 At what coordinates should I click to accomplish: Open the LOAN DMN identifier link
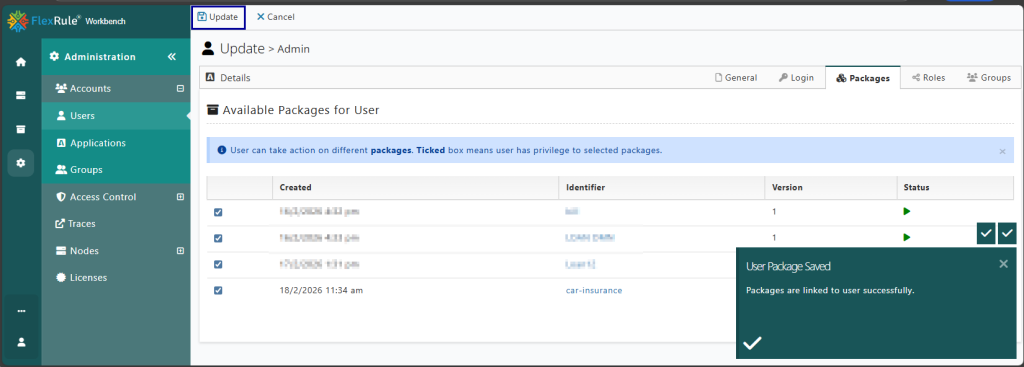[590, 238]
